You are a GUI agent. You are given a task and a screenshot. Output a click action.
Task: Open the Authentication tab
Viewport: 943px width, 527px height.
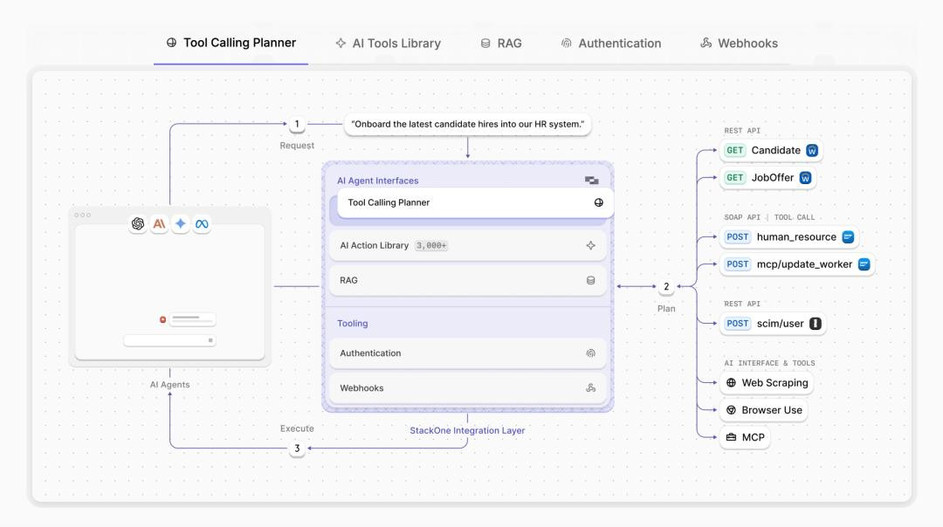tap(611, 43)
